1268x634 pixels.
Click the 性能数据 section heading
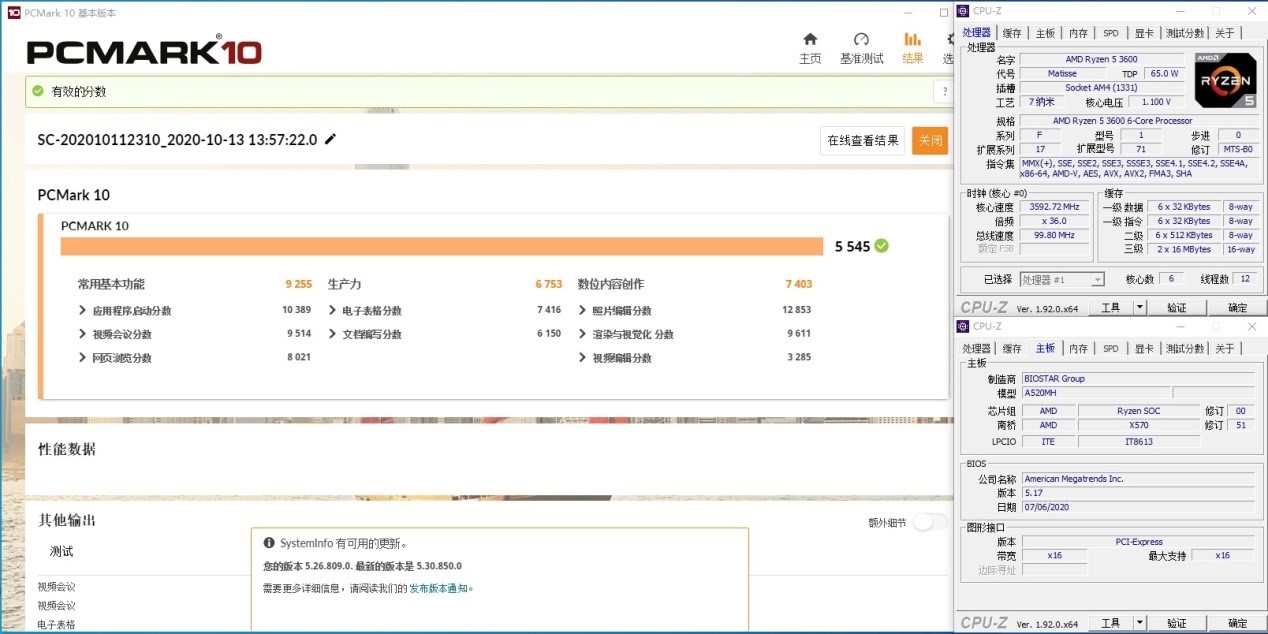[x=67, y=450]
